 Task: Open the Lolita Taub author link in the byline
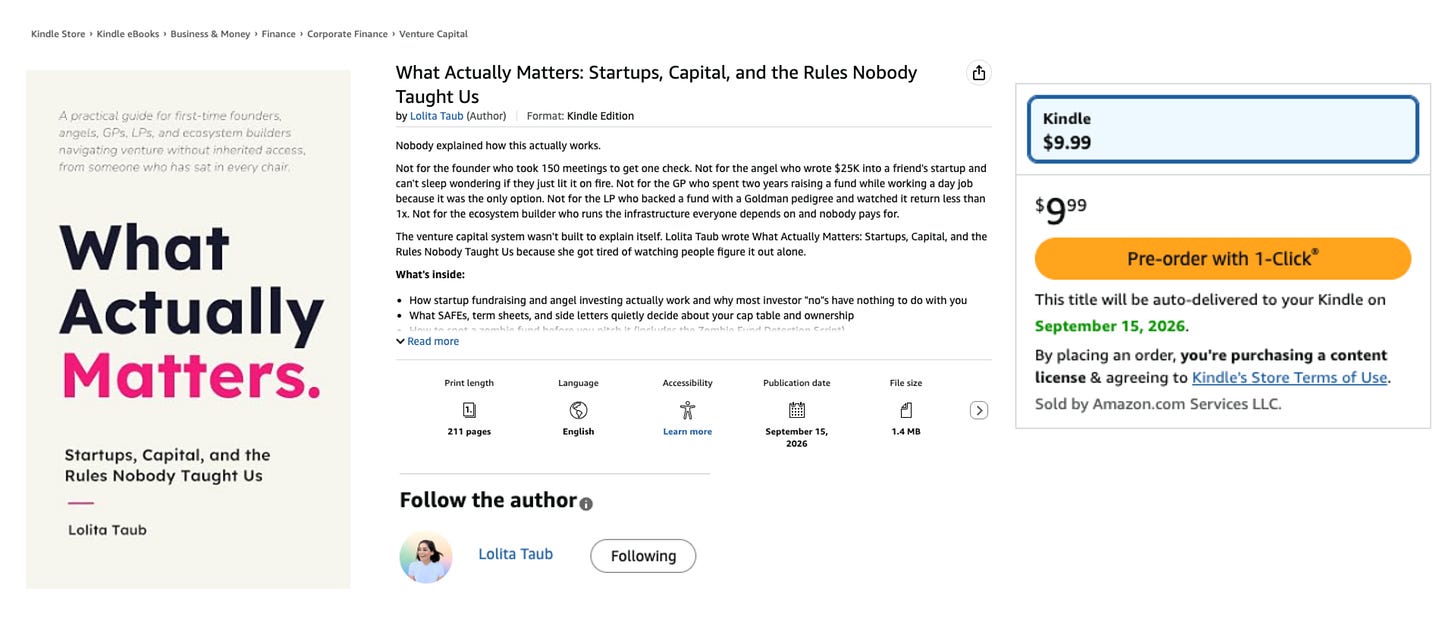(x=437, y=116)
